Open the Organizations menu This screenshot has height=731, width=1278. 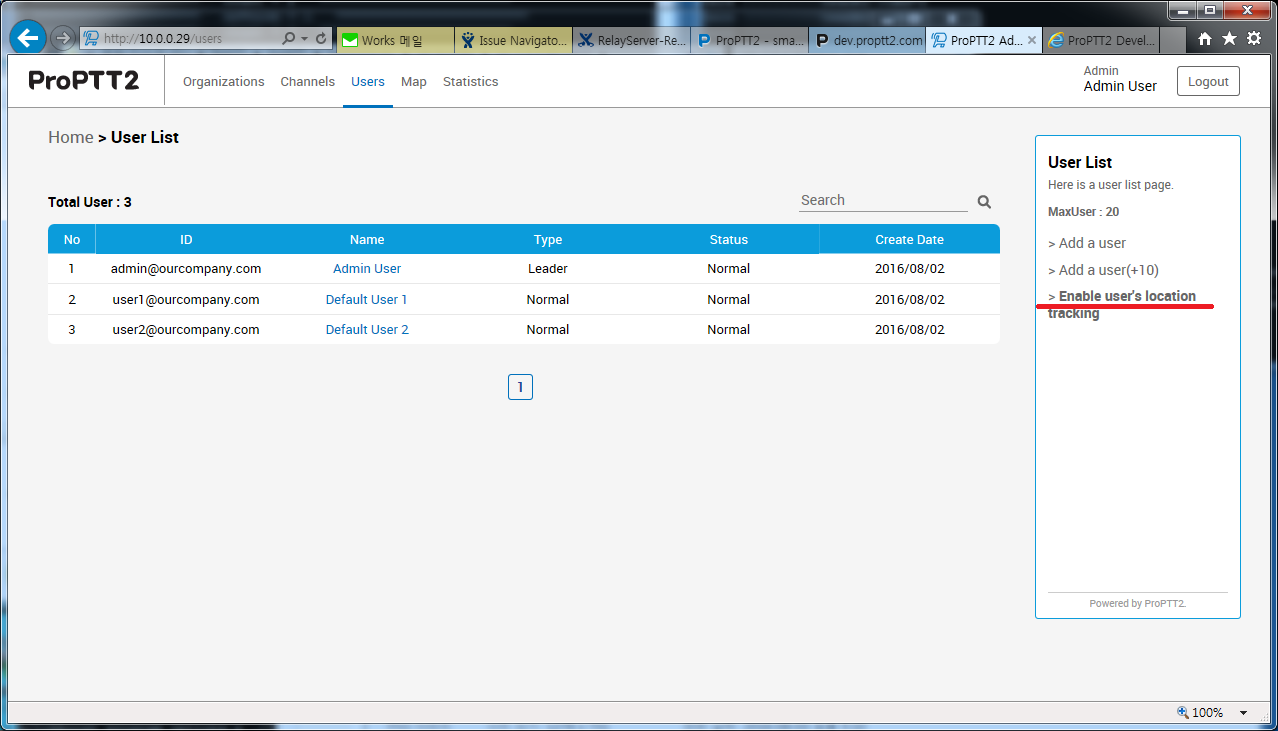[223, 82]
